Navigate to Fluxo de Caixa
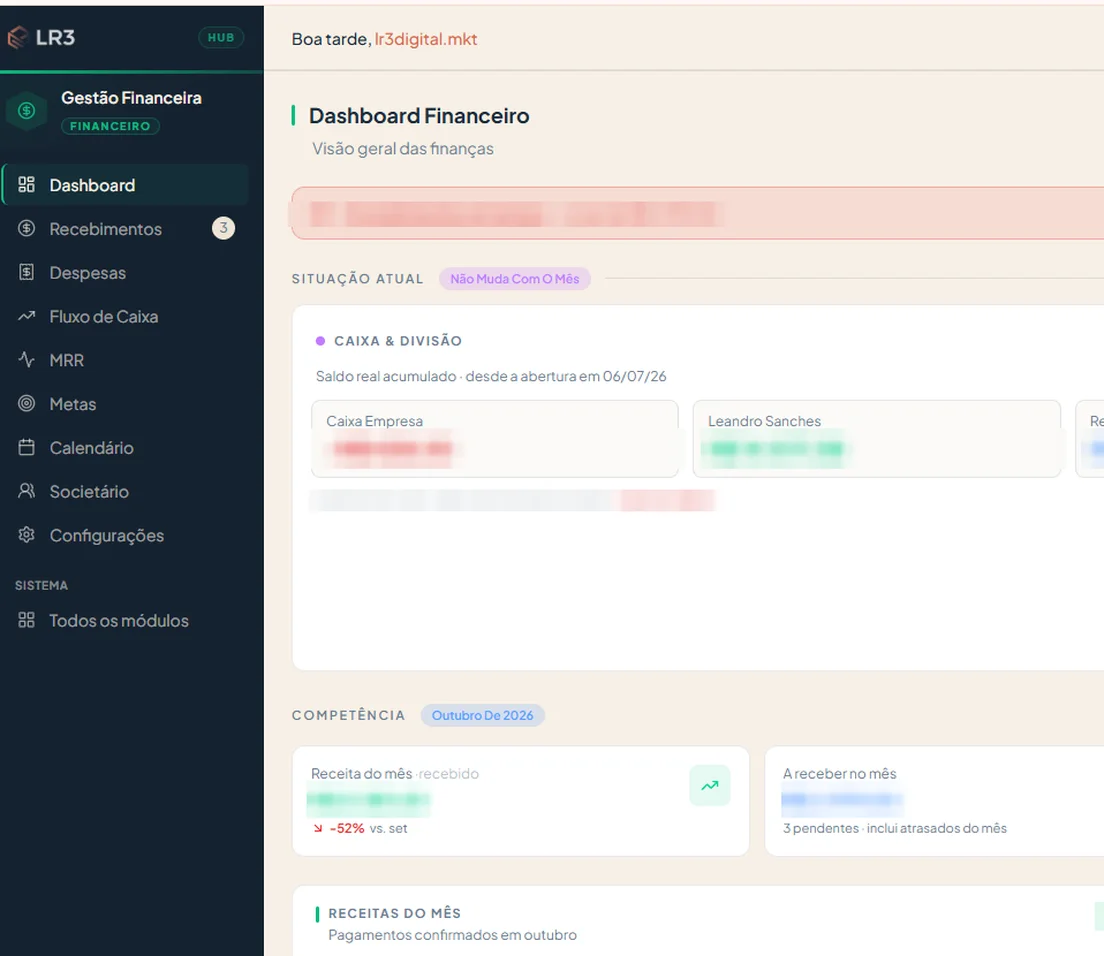1104x956 pixels. [x=126, y=316]
